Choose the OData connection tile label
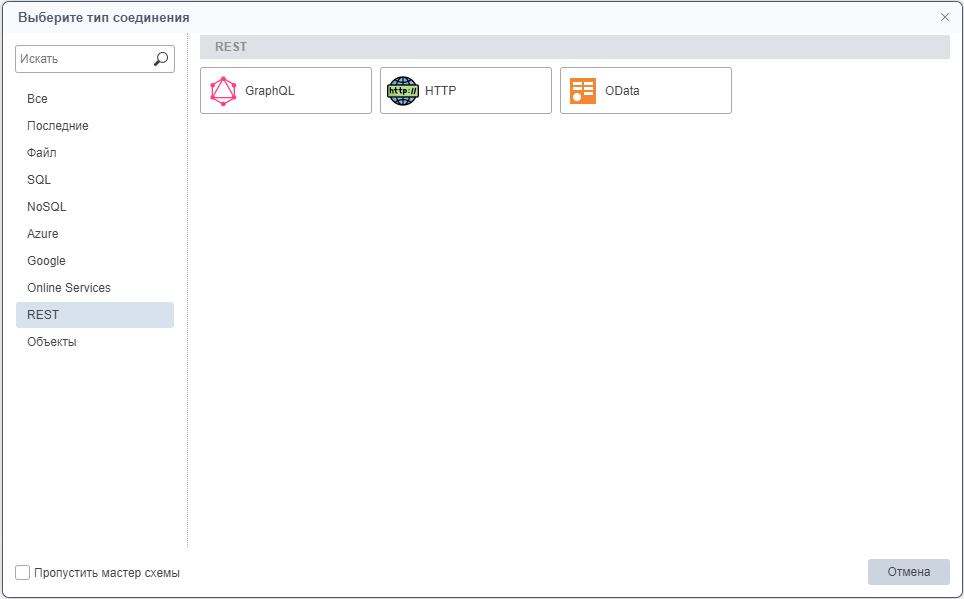The height and width of the screenshot is (599, 964). tap(622, 91)
